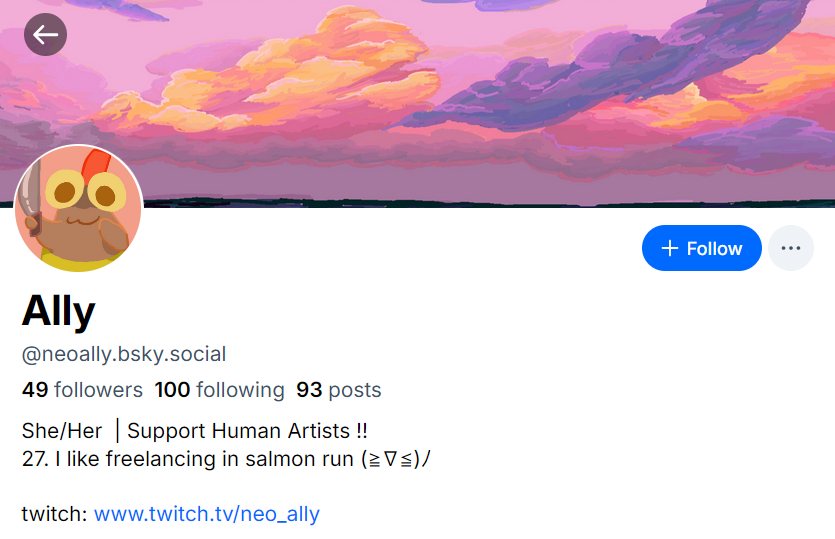The height and width of the screenshot is (539, 835).
Task: Click the number 49 in followers
Action: point(35,390)
